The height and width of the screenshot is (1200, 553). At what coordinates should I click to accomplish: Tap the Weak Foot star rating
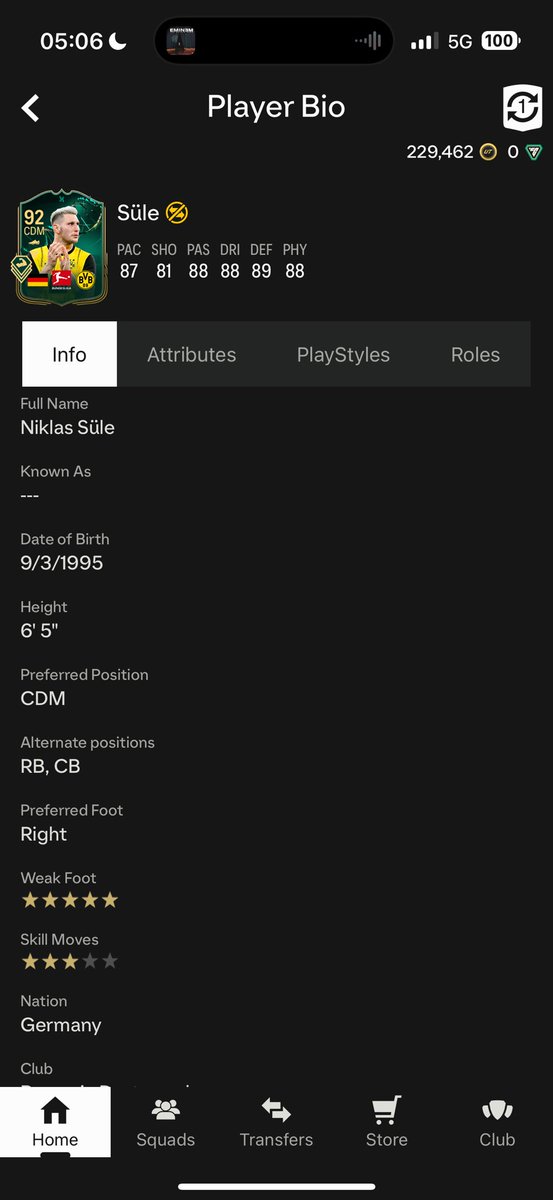(x=70, y=900)
